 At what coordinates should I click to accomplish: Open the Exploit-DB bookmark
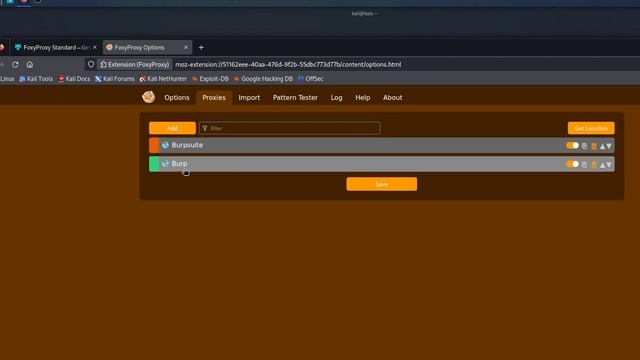click(210, 79)
